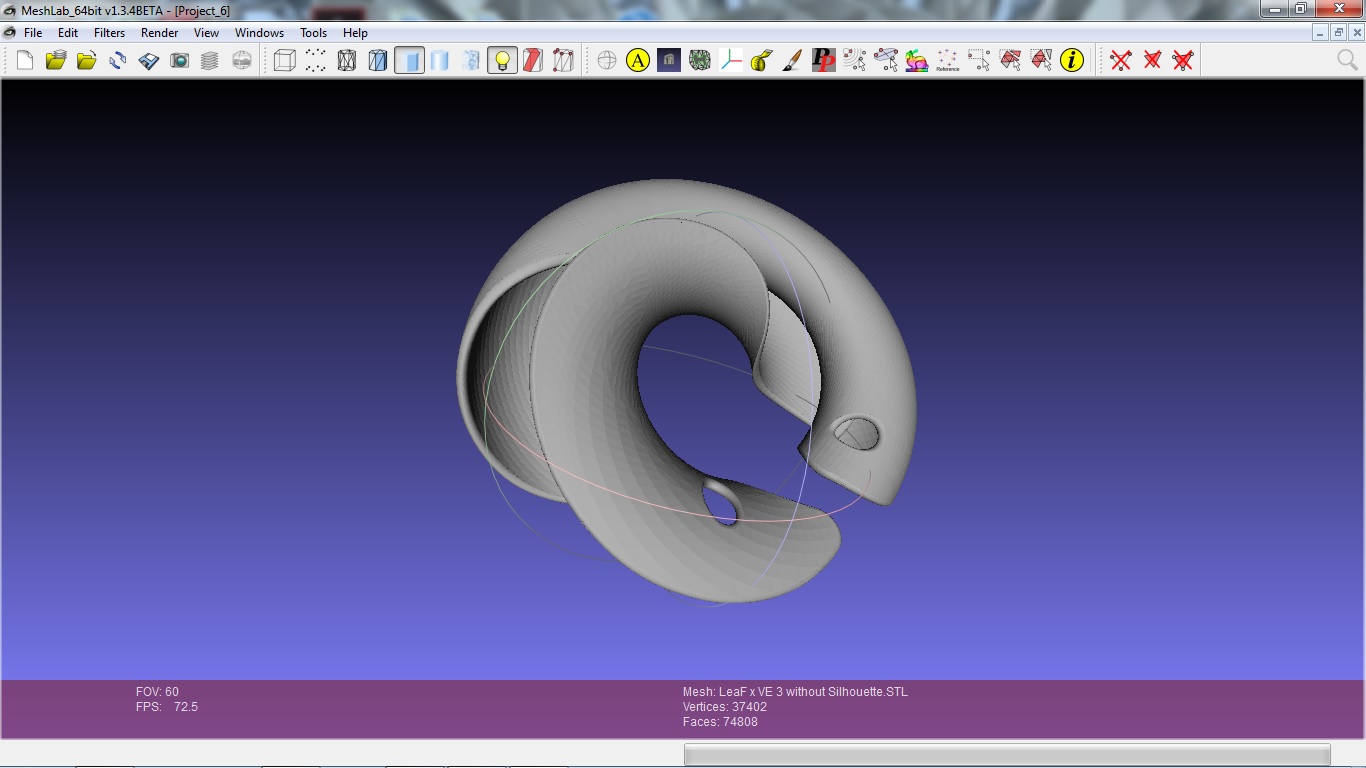Viewport: 1366px width, 768px height.
Task: Switch to hidden lines render mode
Action: point(378,61)
